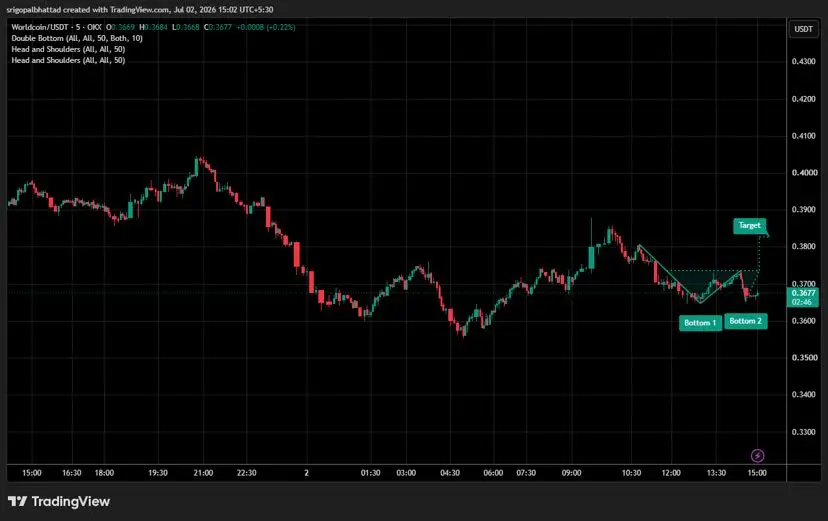Image resolution: width=828 pixels, height=521 pixels.
Task: Click the purple lightning bolt icon
Action: pos(757,455)
